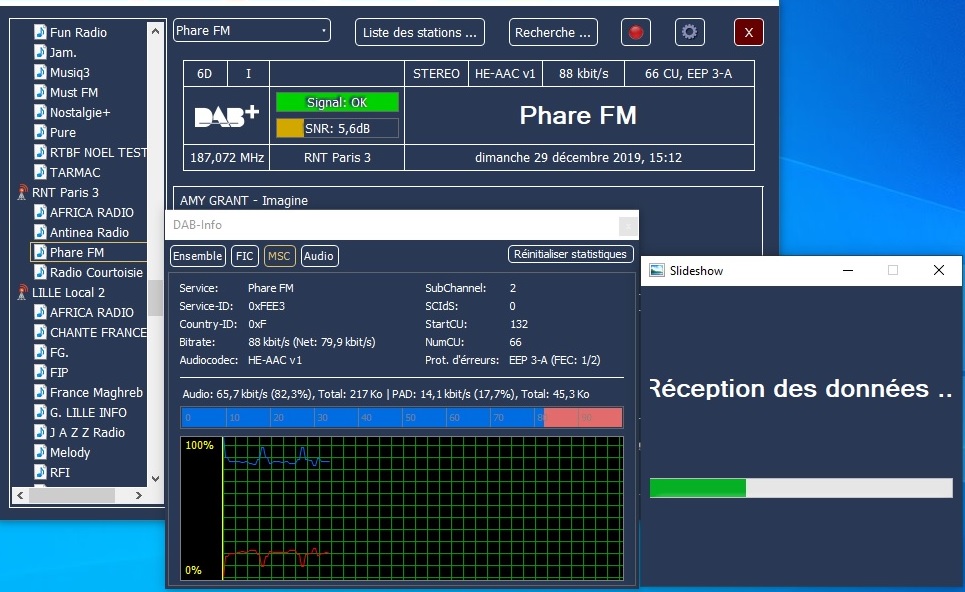Viewport: 965px width, 592px height.
Task: Click the CHANTE FRANCE note icon
Action: click(x=40, y=332)
